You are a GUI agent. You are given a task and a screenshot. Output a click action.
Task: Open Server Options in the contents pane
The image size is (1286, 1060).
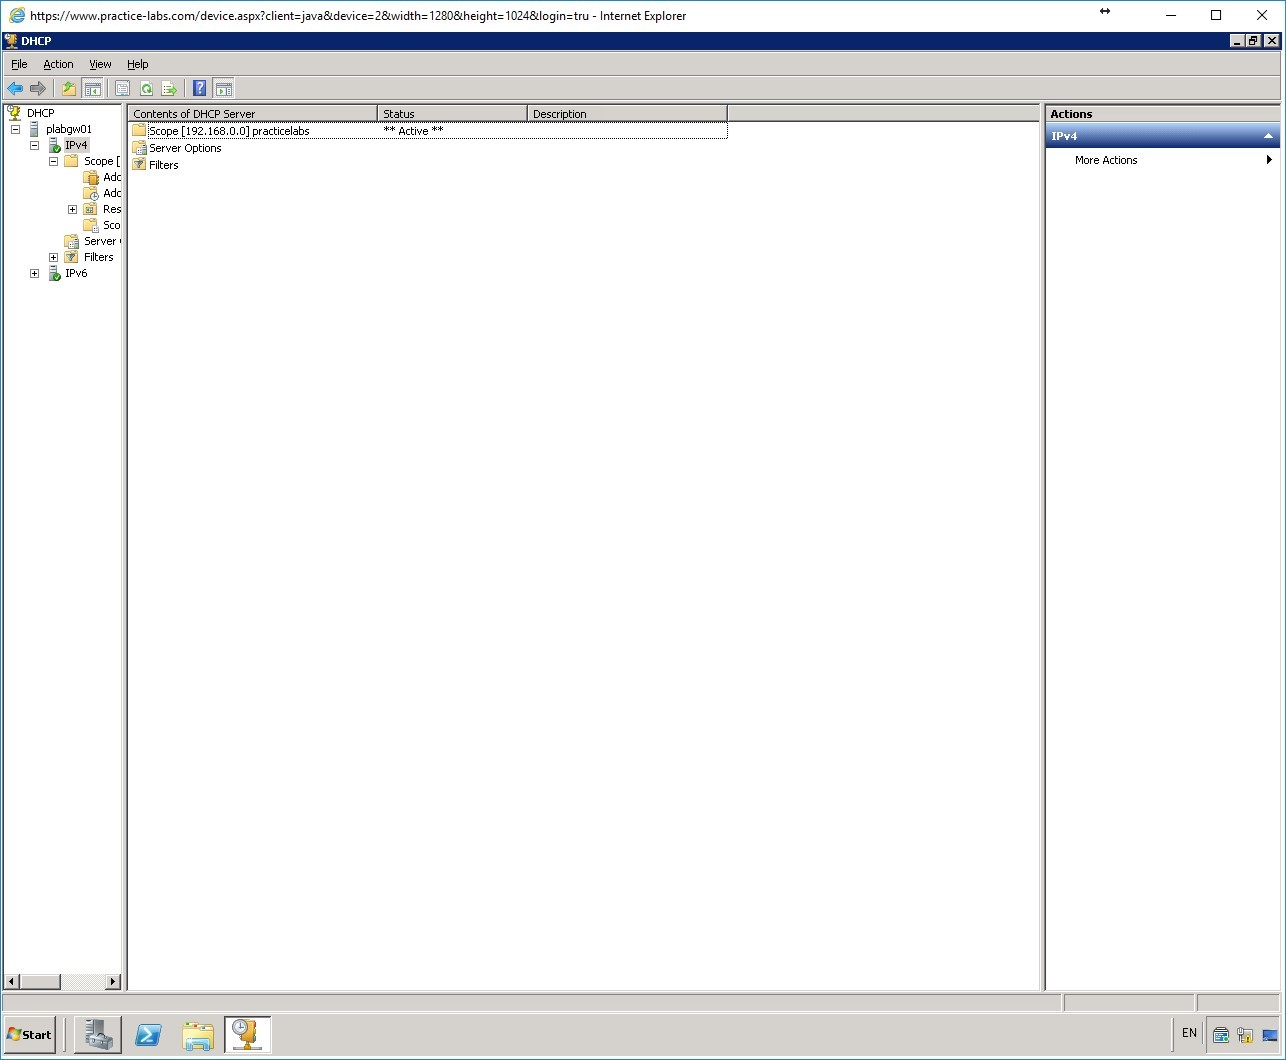[x=184, y=147]
